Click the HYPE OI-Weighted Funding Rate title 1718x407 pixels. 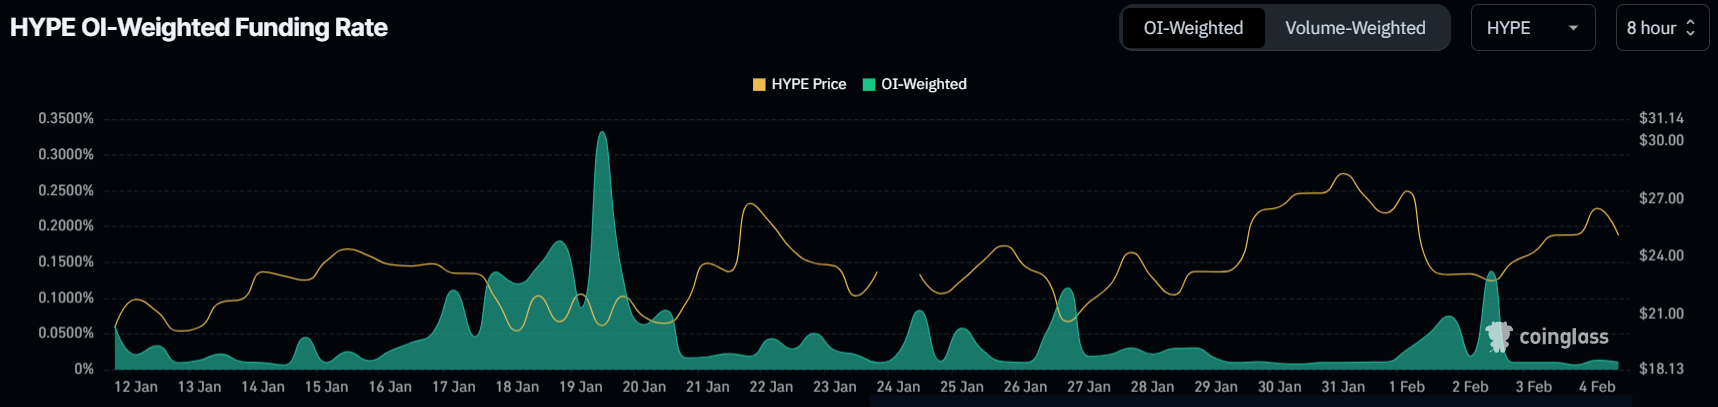199,27
